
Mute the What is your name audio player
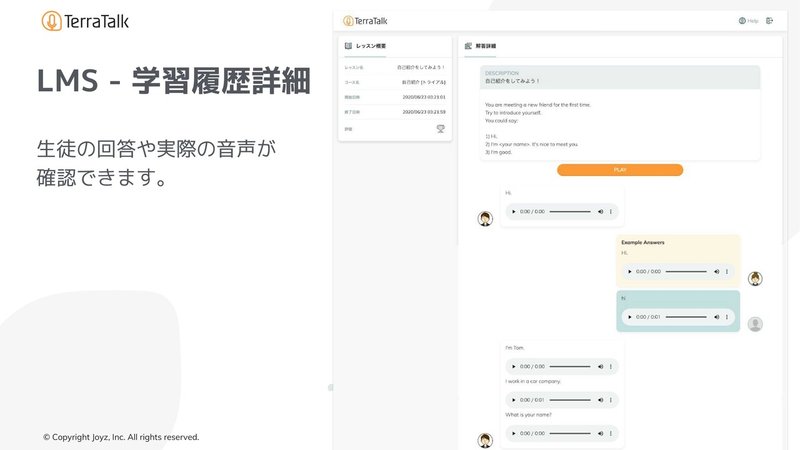pyautogui.click(x=601, y=434)
